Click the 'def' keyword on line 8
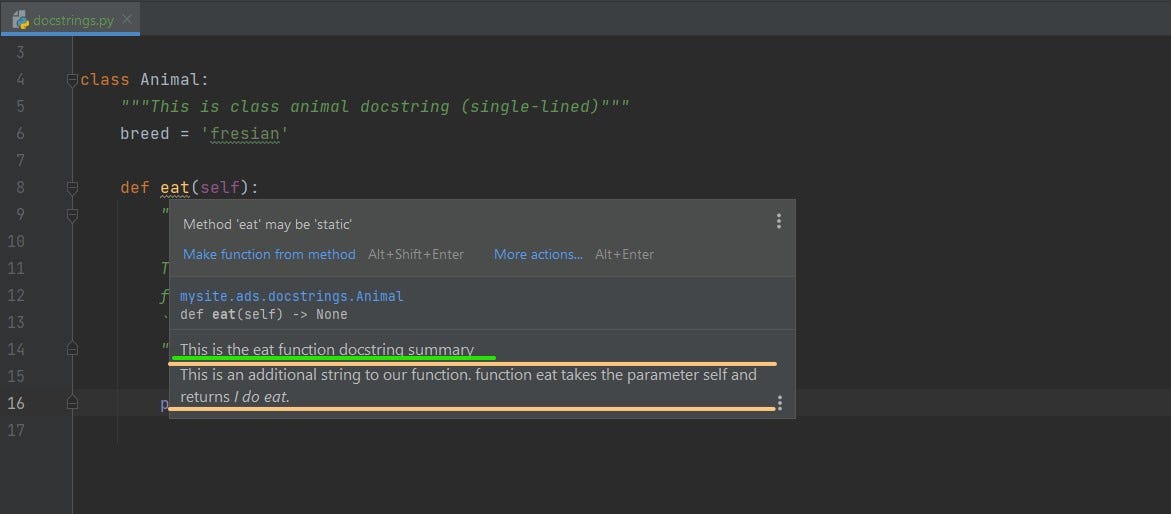Image resolution: width=1171 pixels, height=514 pixels. tap(135, 188)
